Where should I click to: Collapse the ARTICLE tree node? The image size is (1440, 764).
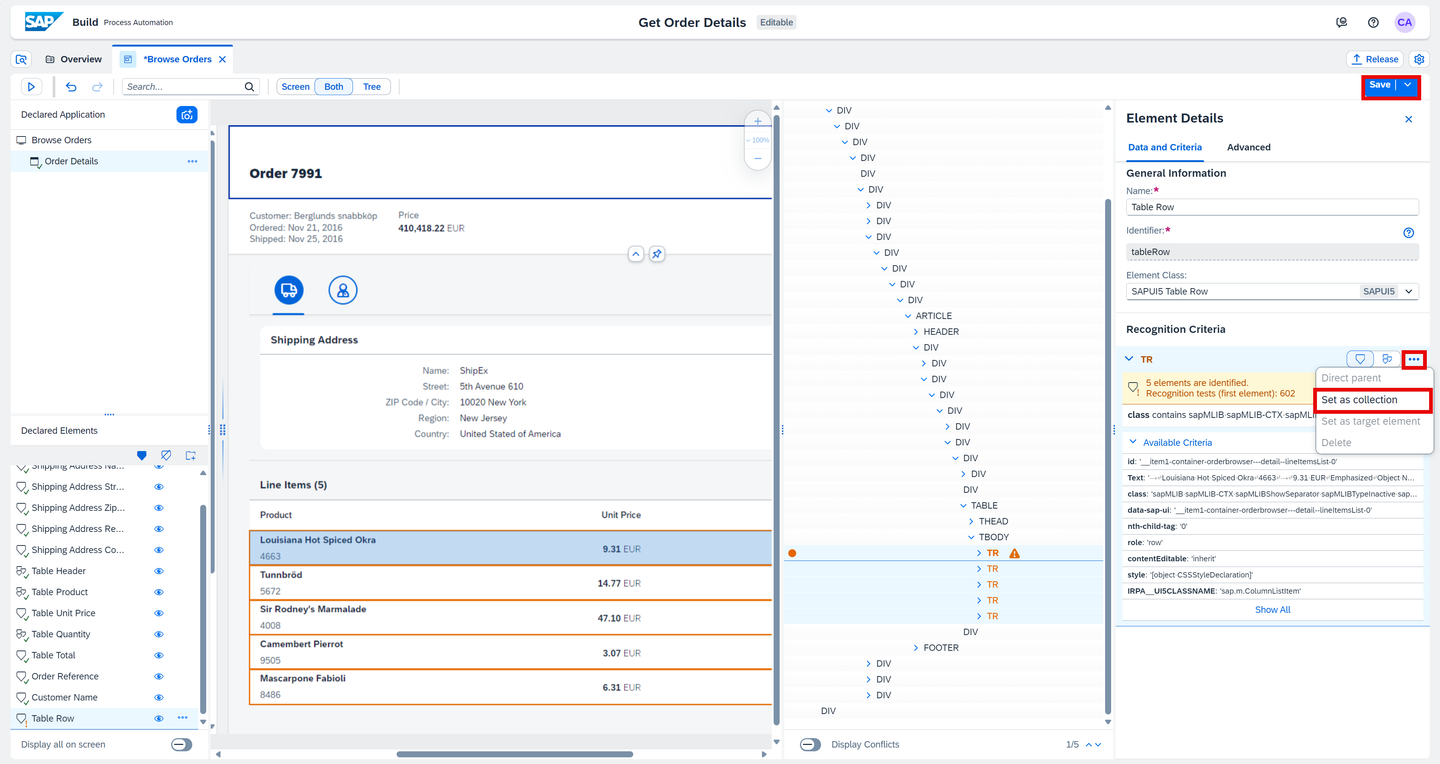(x=907, y=316)
